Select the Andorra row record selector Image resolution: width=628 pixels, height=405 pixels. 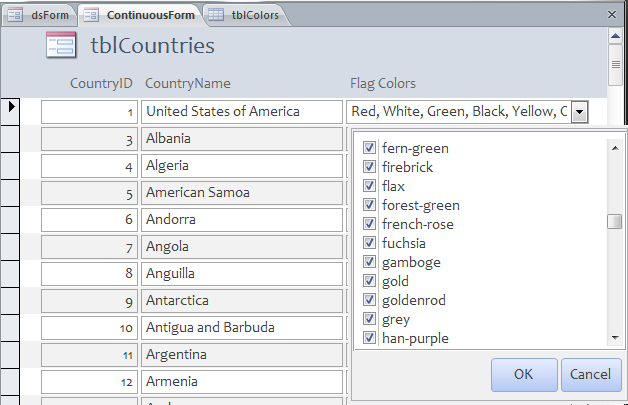tap(10, 220)
